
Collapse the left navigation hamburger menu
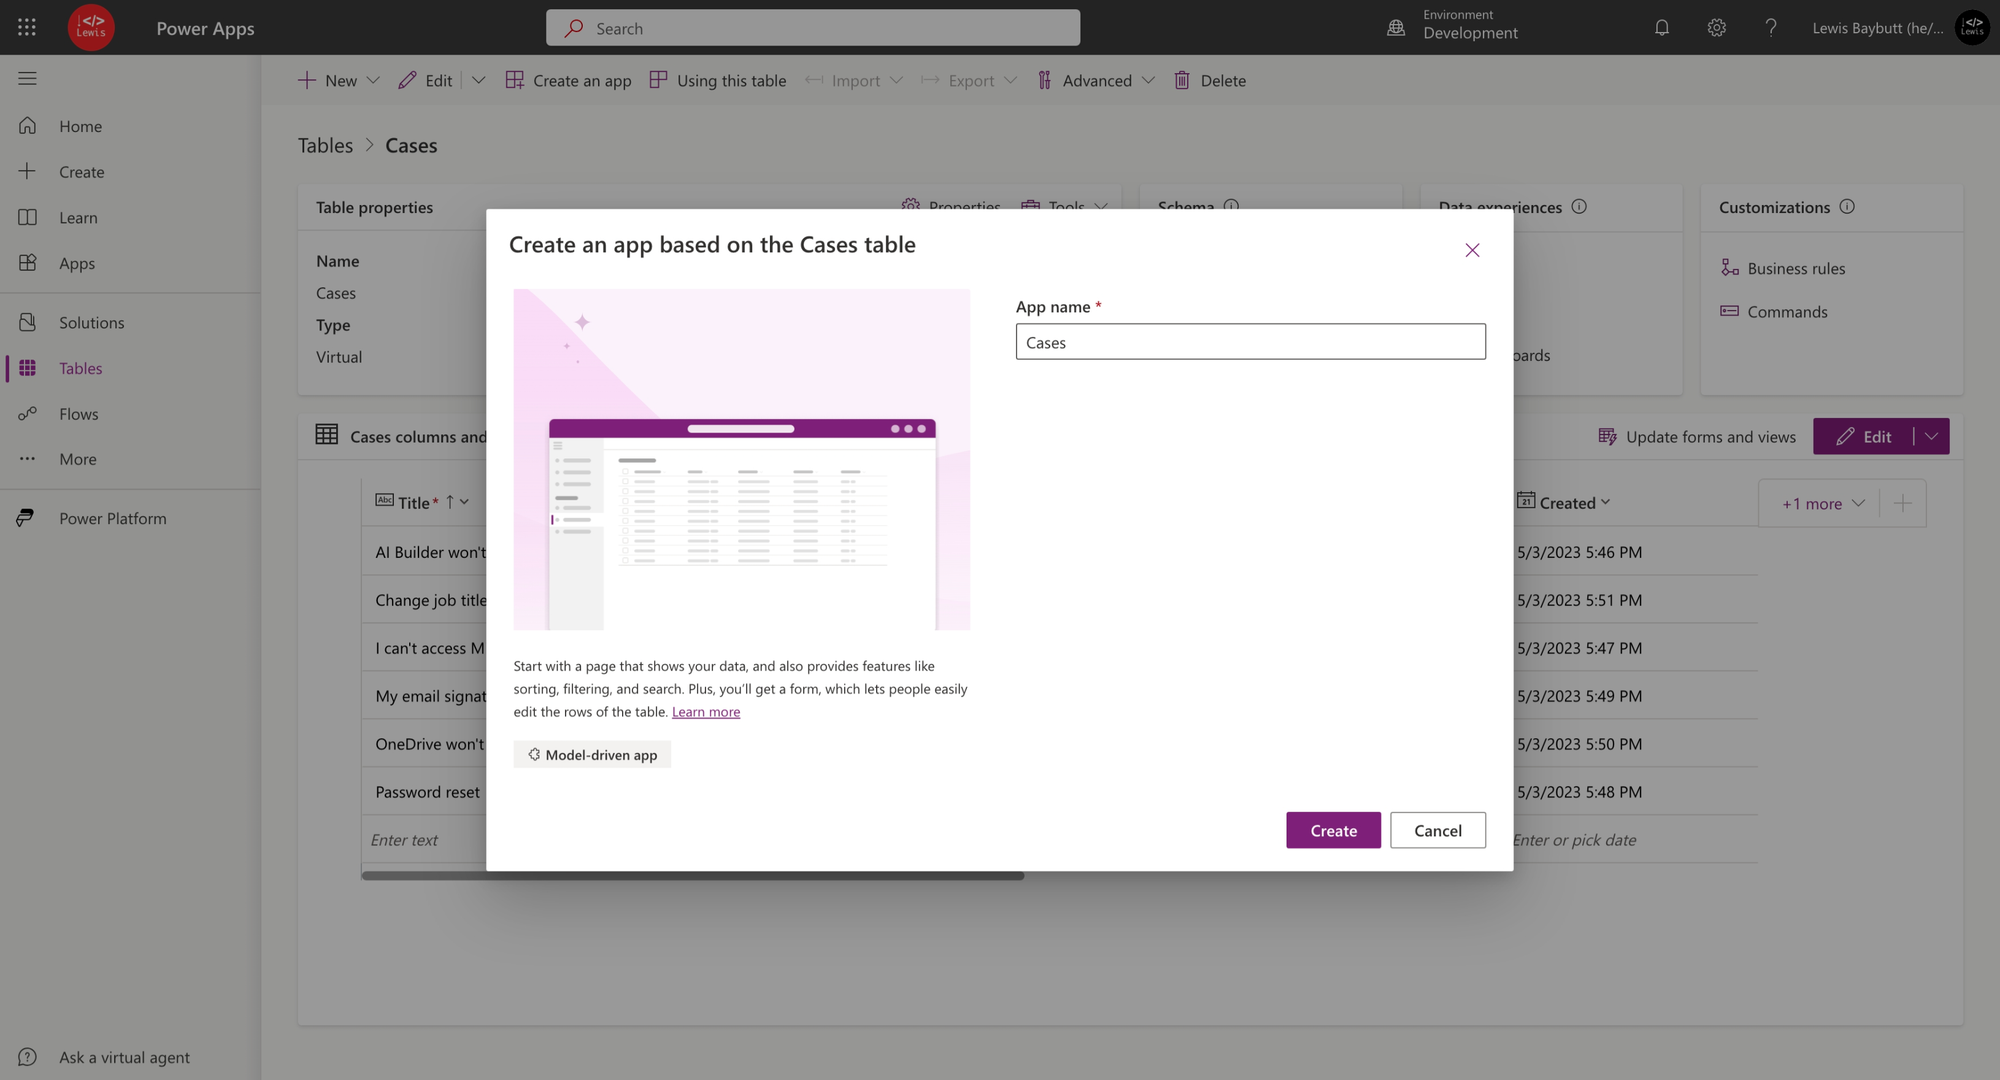(27, 78)
